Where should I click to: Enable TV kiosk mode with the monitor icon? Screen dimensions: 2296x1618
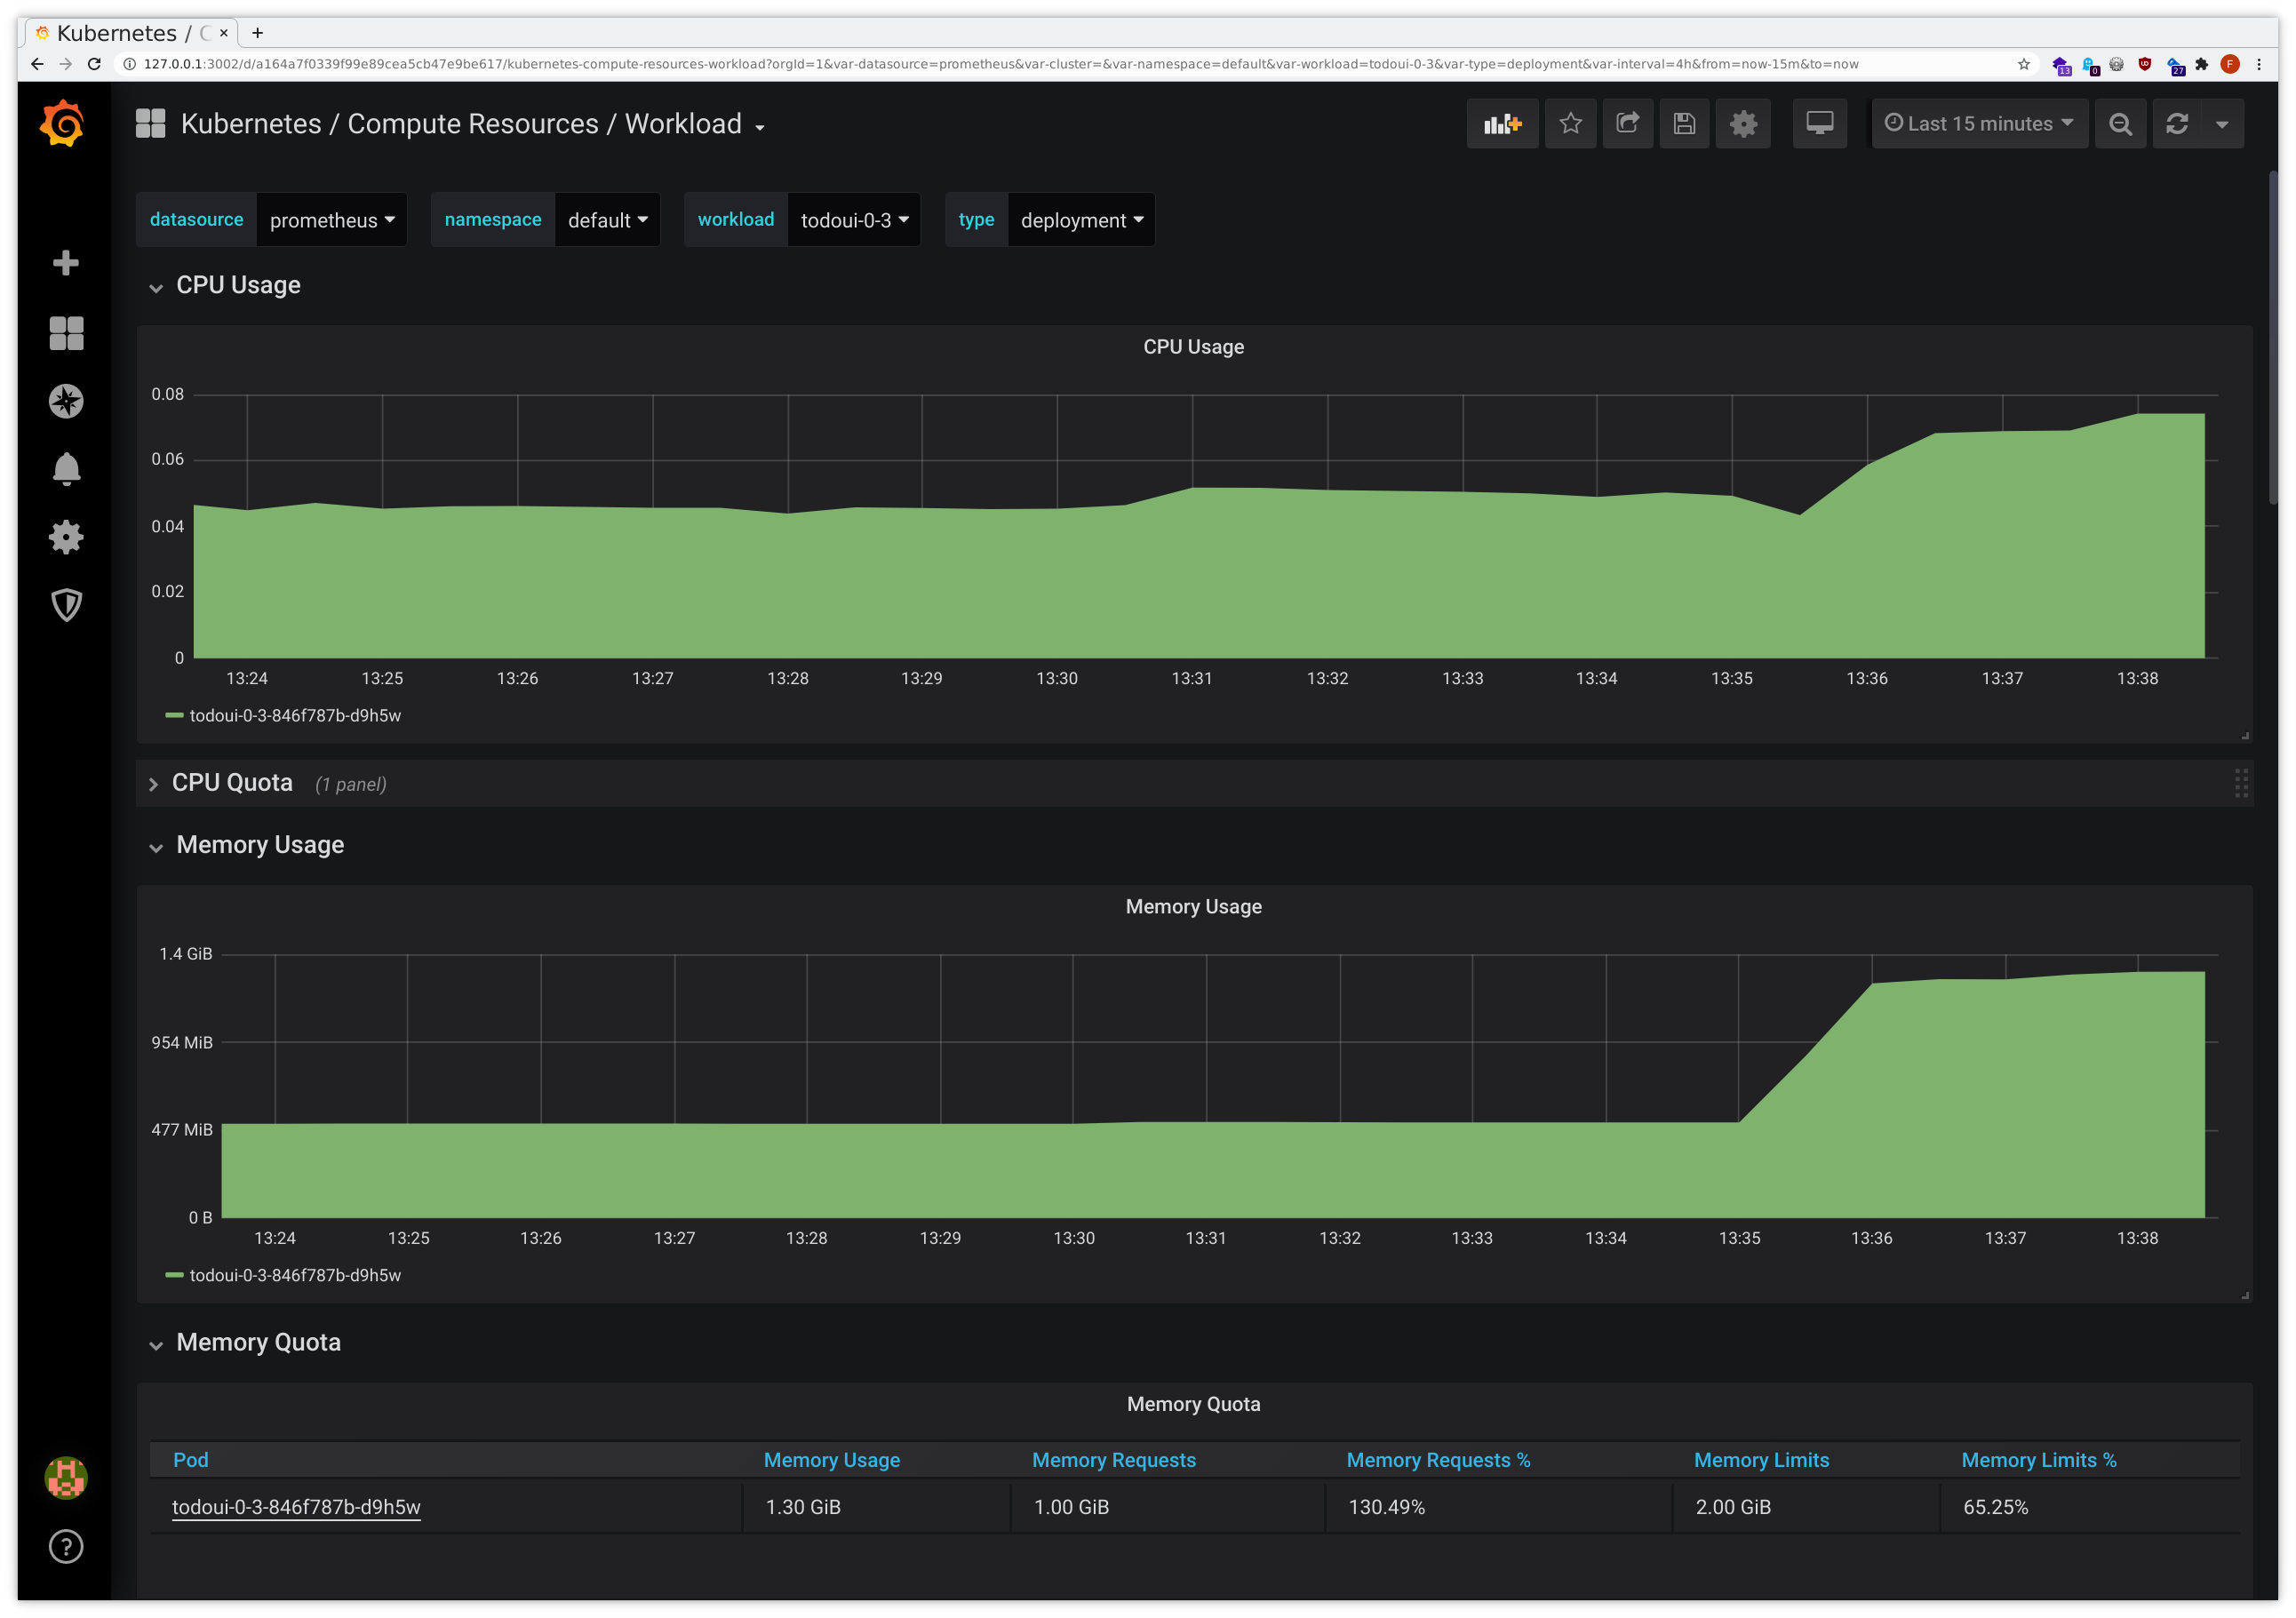tap(1819, 123)
